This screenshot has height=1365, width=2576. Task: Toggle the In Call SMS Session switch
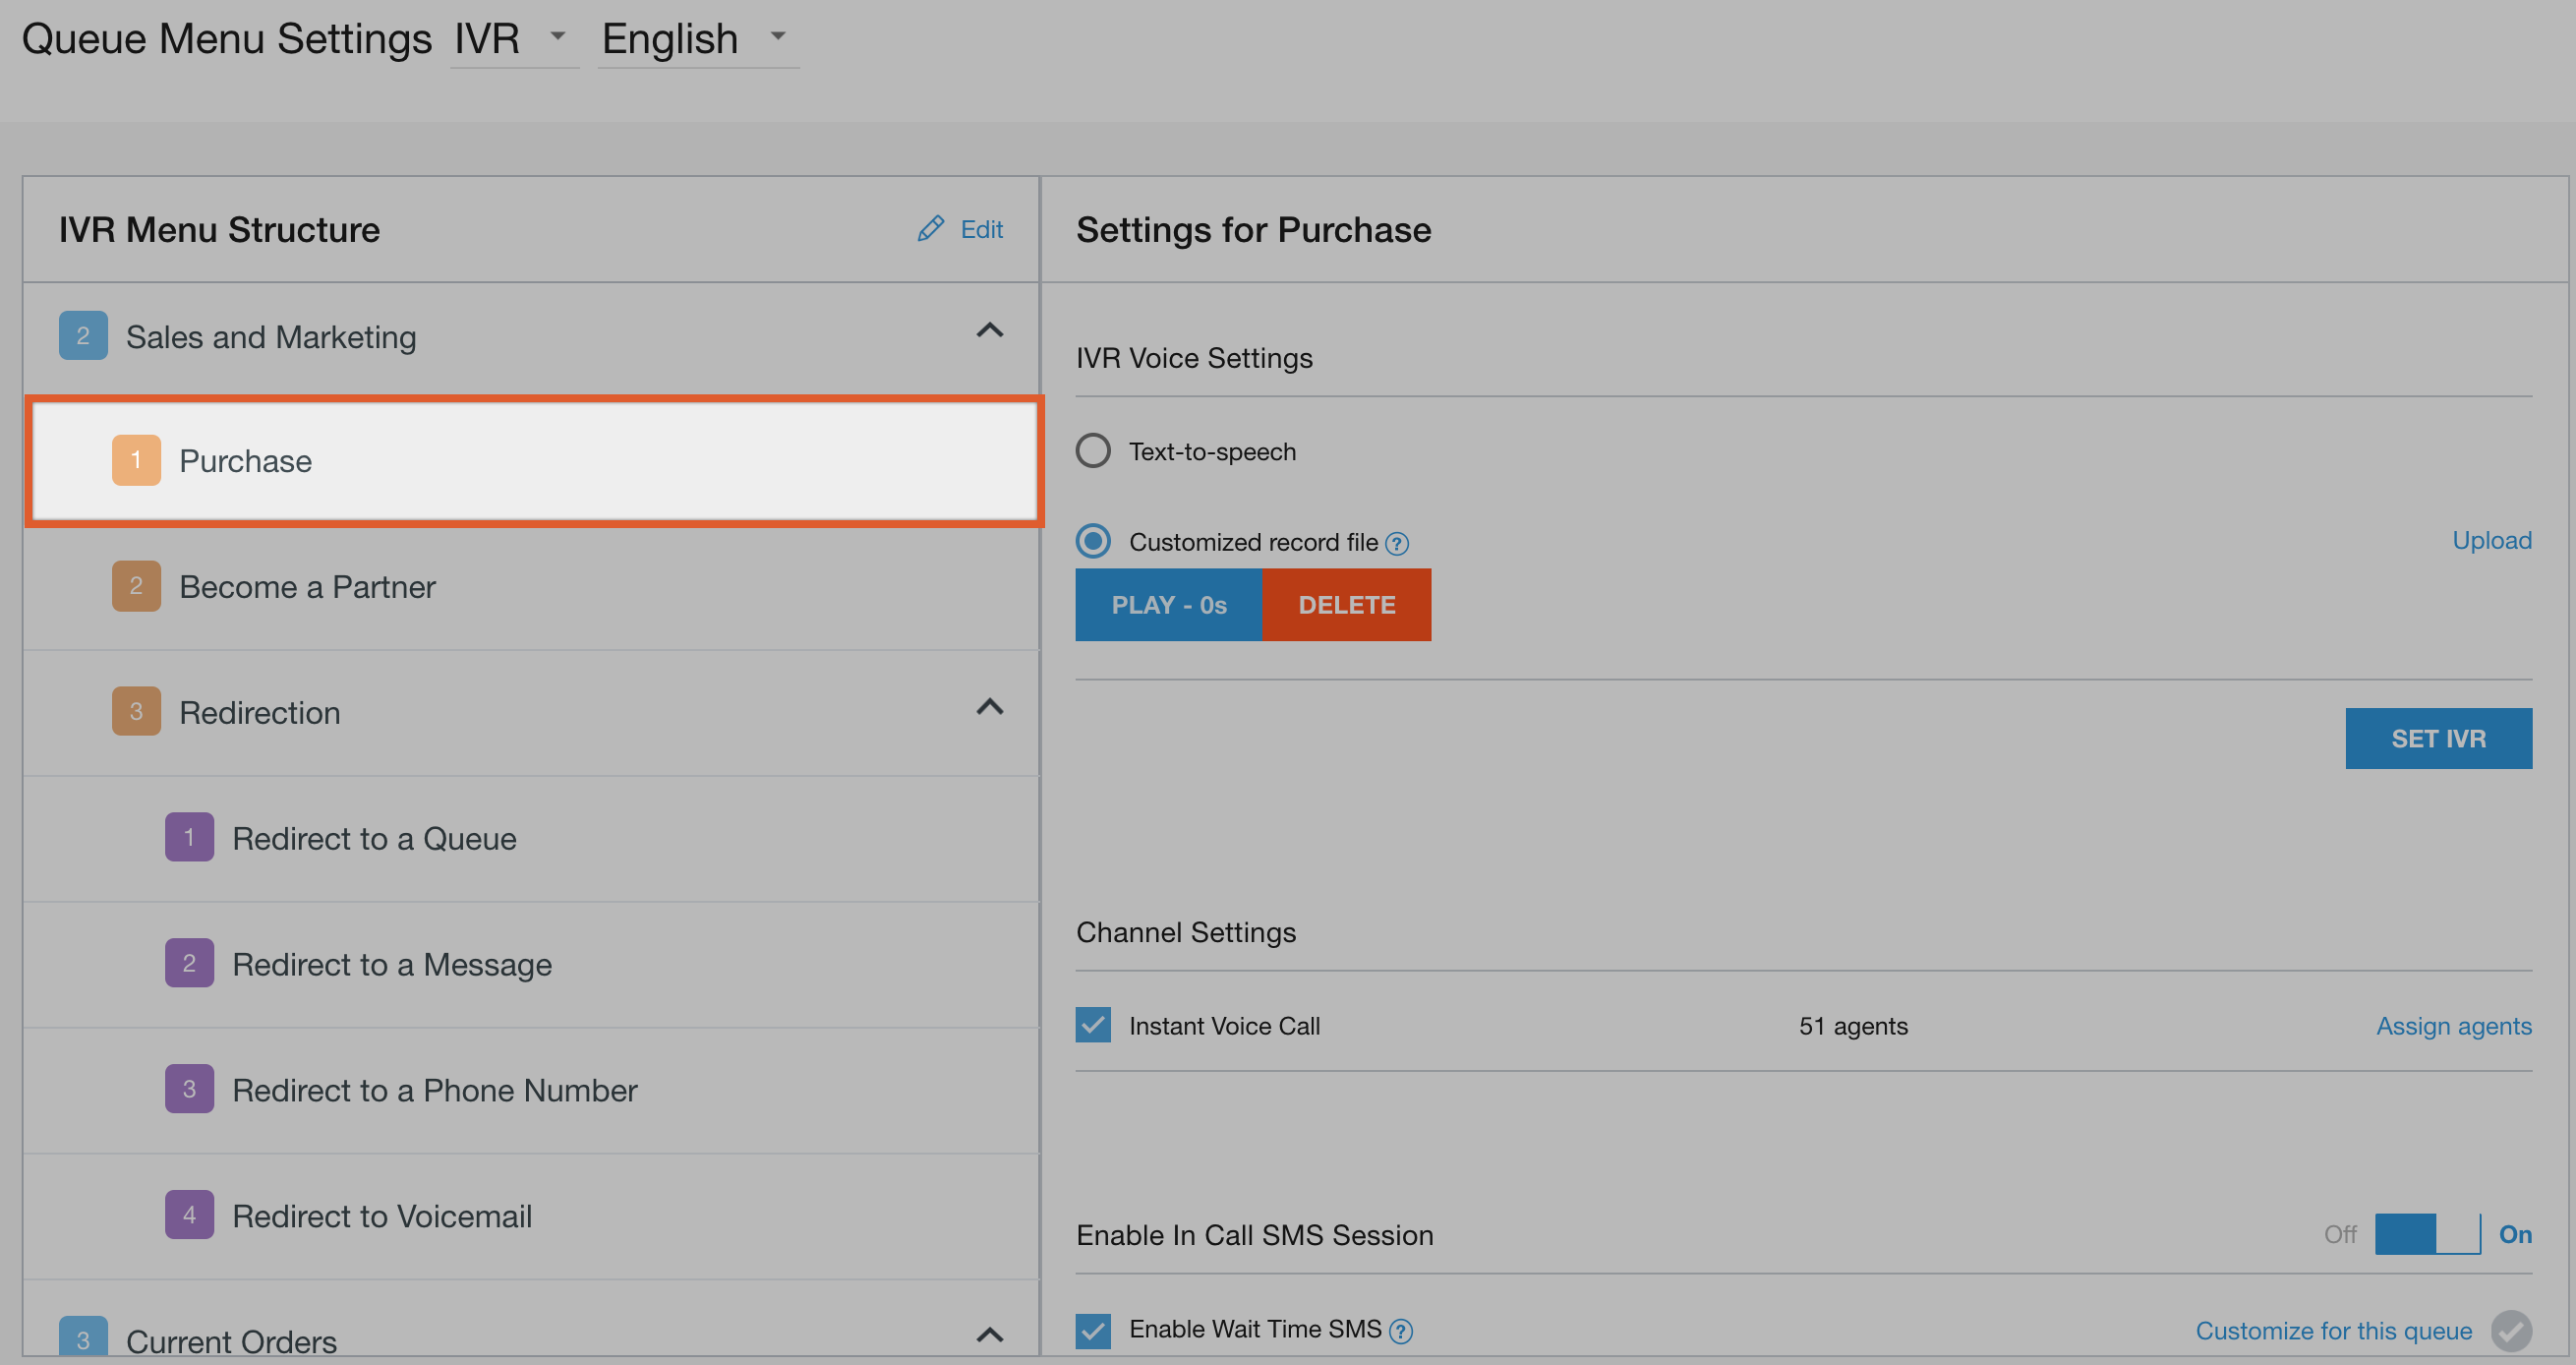tap(2427, 1234)
